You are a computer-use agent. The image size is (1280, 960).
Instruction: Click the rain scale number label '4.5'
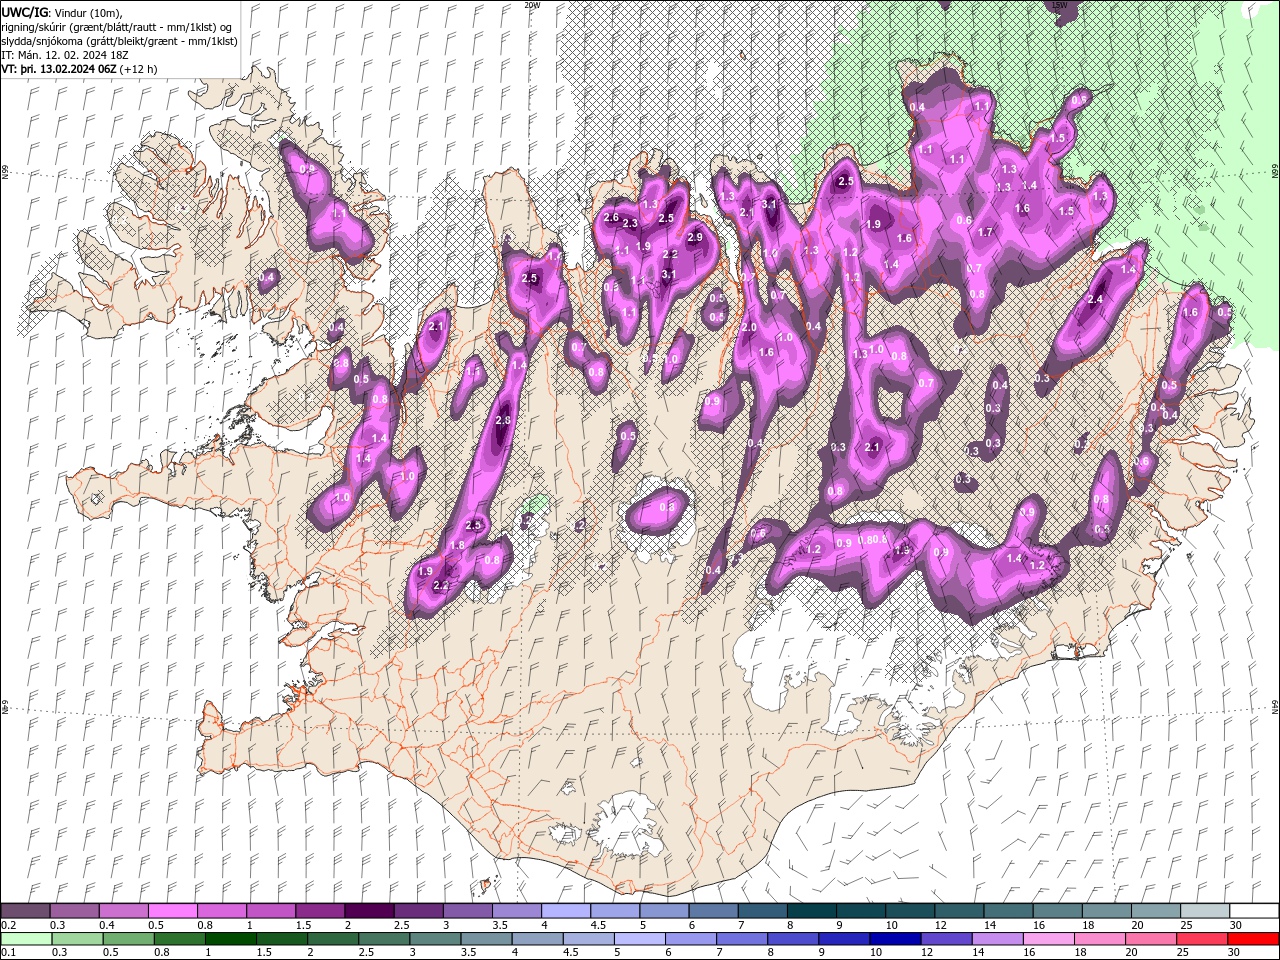[x=571, y=953]
